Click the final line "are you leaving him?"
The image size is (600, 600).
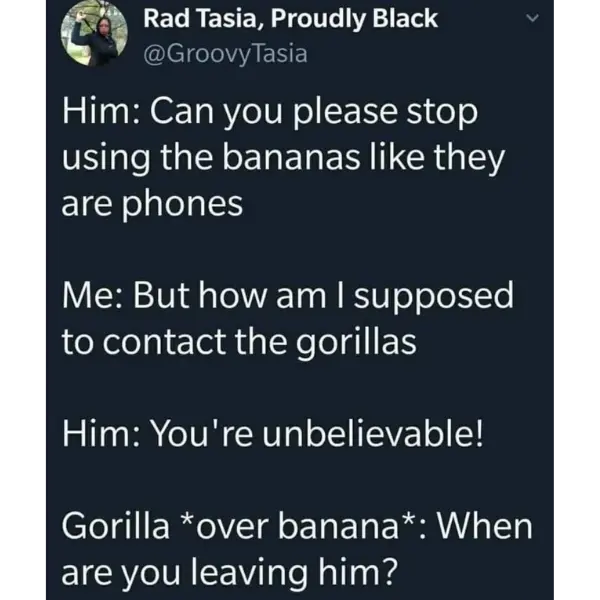[230, 571]
